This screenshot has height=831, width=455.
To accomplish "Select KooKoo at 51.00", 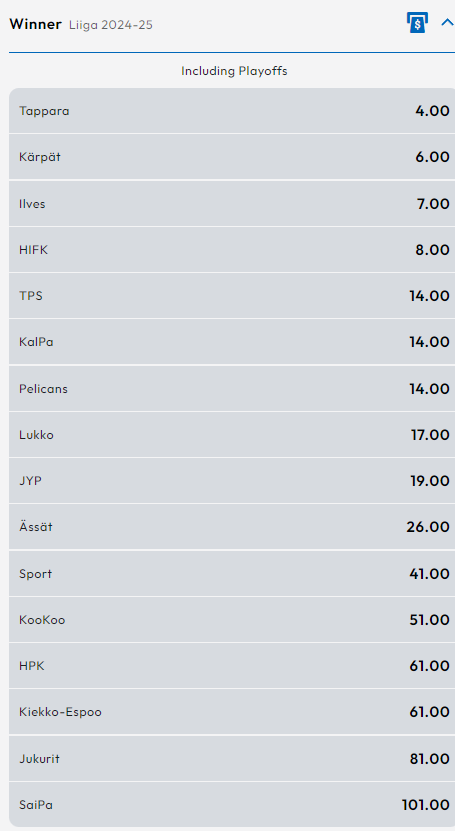I will point(232,620).
